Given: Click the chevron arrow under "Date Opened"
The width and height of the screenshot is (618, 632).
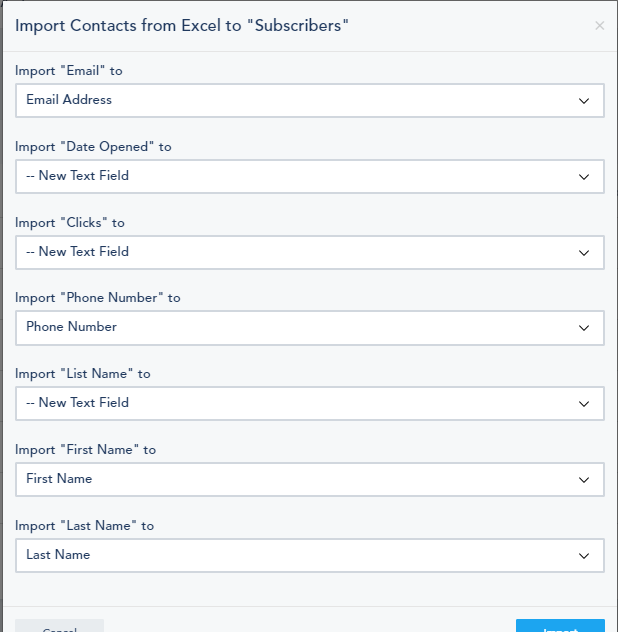Looking at the screenshot, I should [584, 177].
